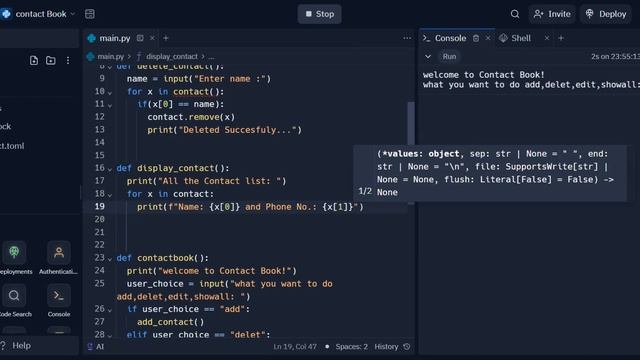Create a new folder with folder icon
Screen dimensions: 640x360
coord(51,60)
